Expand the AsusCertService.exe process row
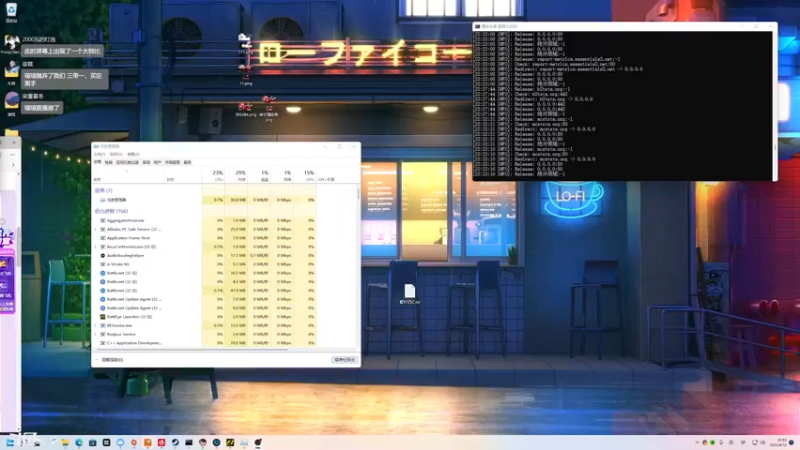 coord(95,246)
